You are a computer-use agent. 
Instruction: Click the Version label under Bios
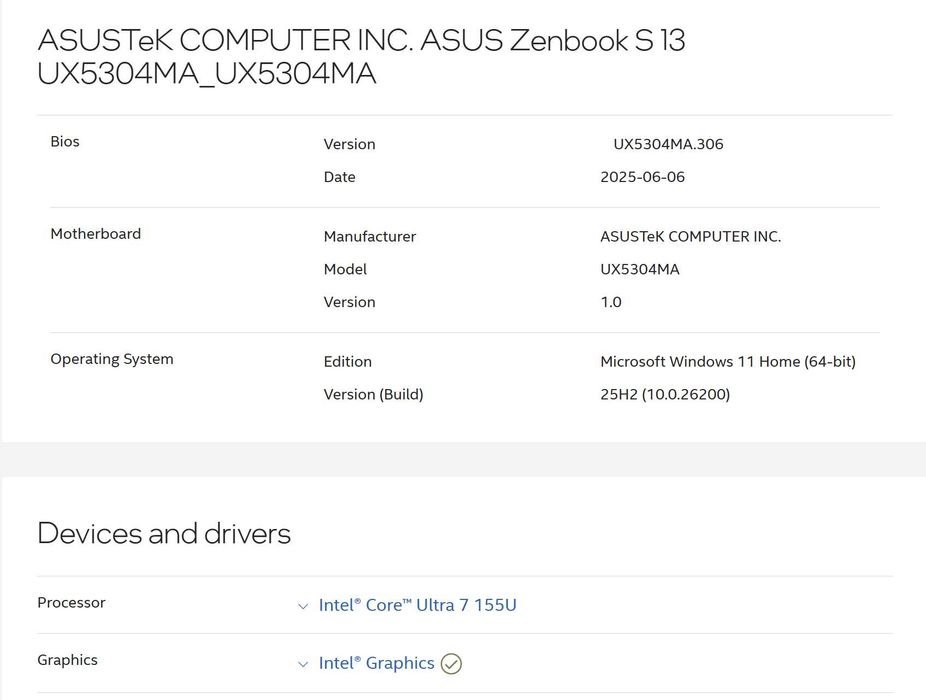[x=350, y=144]
